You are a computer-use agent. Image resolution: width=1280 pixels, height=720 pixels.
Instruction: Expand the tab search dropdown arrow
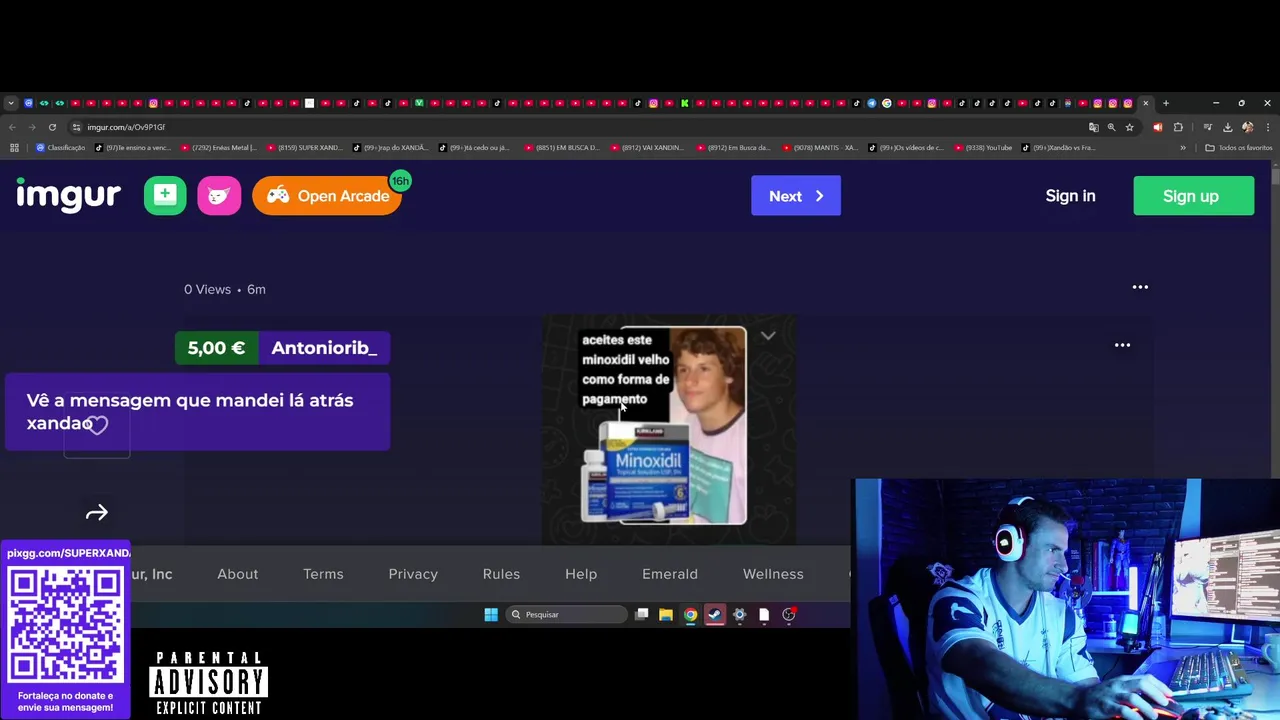[10, 103]
